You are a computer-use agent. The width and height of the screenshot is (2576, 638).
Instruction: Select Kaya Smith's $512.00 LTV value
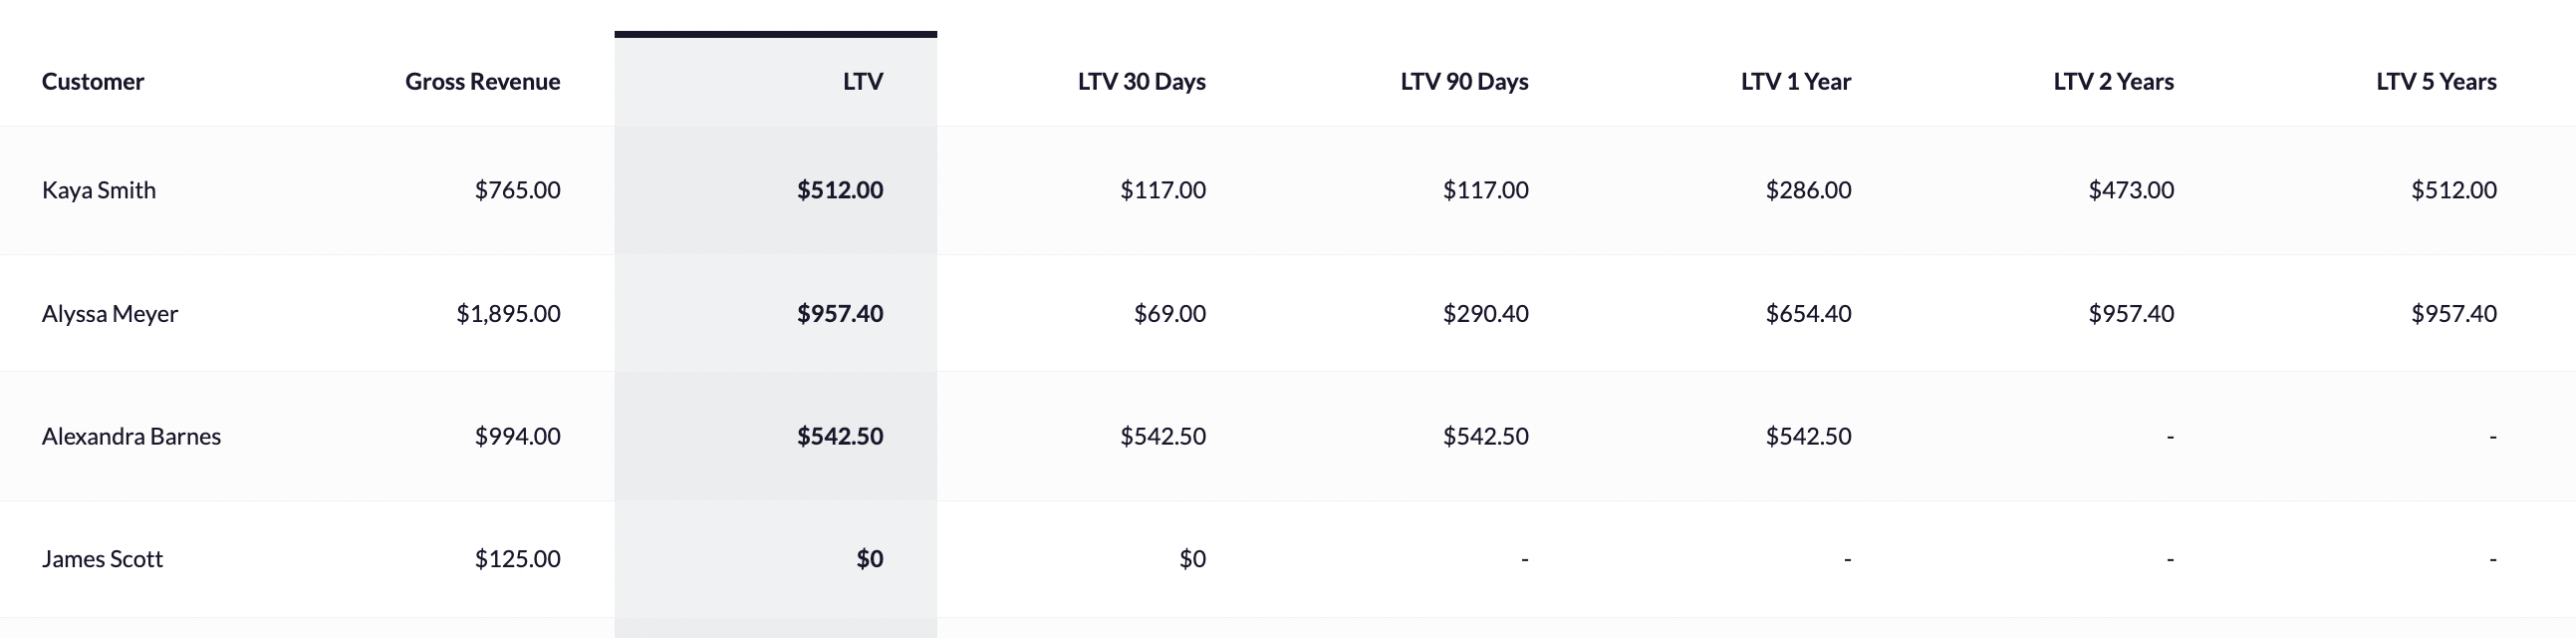(x=840, y=190)
